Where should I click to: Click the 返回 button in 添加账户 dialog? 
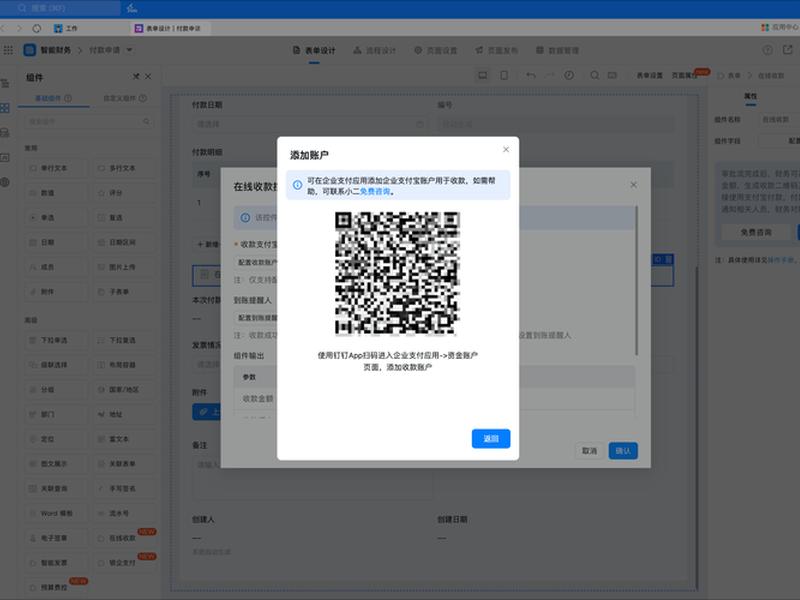491,438
